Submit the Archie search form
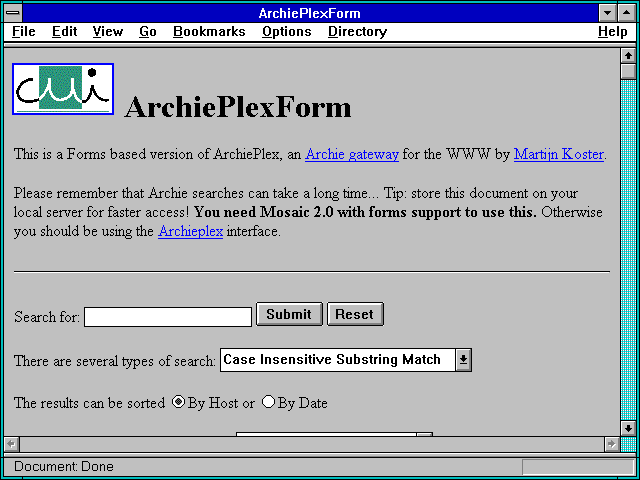This screenshot has width=640, height=480. [289, 314]
